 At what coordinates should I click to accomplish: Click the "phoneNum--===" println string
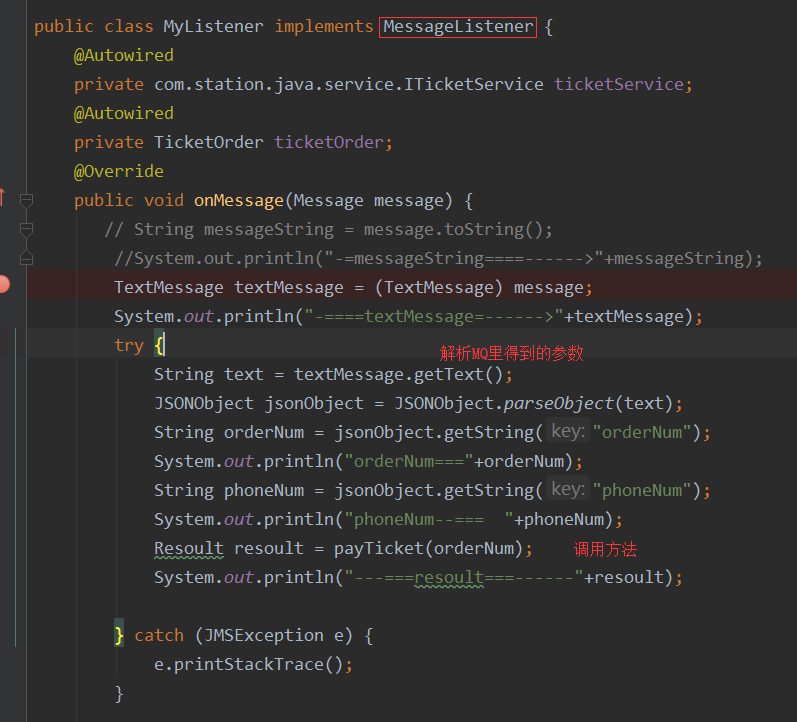428,520
